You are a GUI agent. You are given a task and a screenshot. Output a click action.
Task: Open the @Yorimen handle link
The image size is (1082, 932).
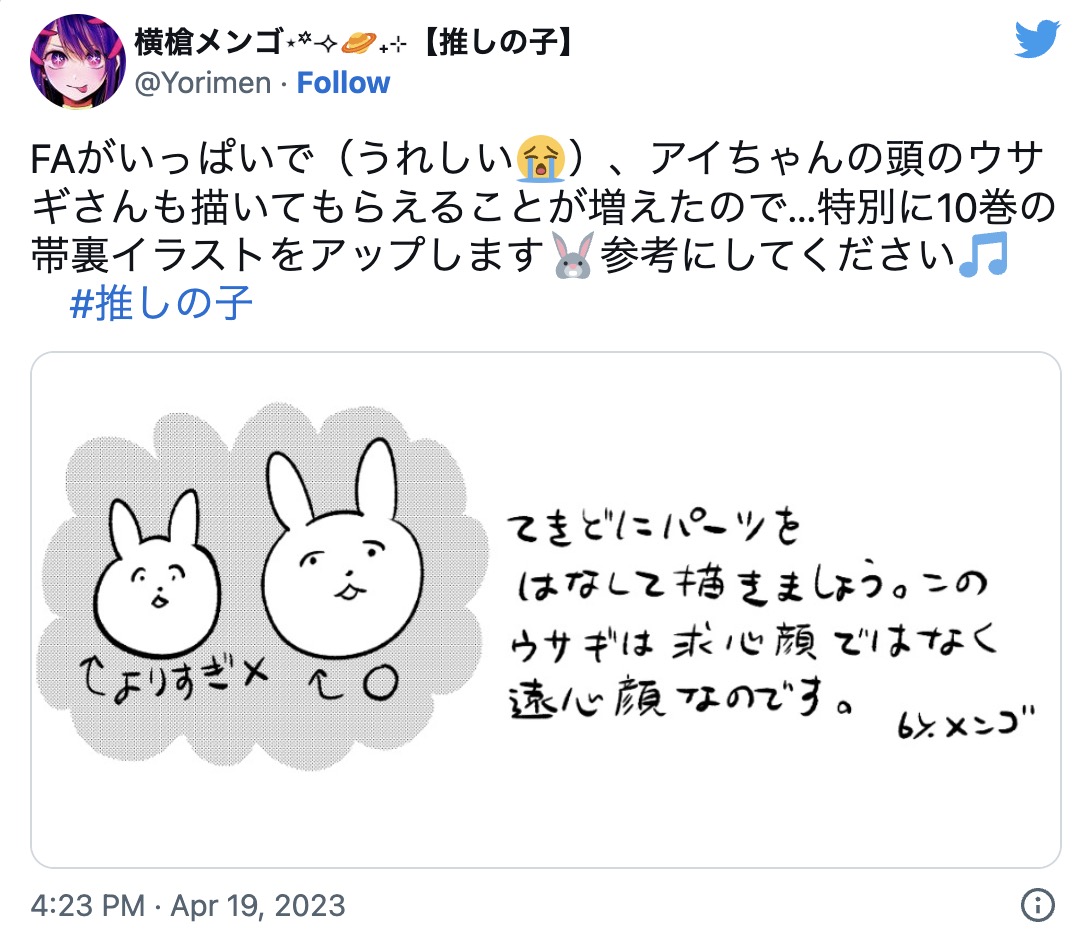click(x=202, y=83)
